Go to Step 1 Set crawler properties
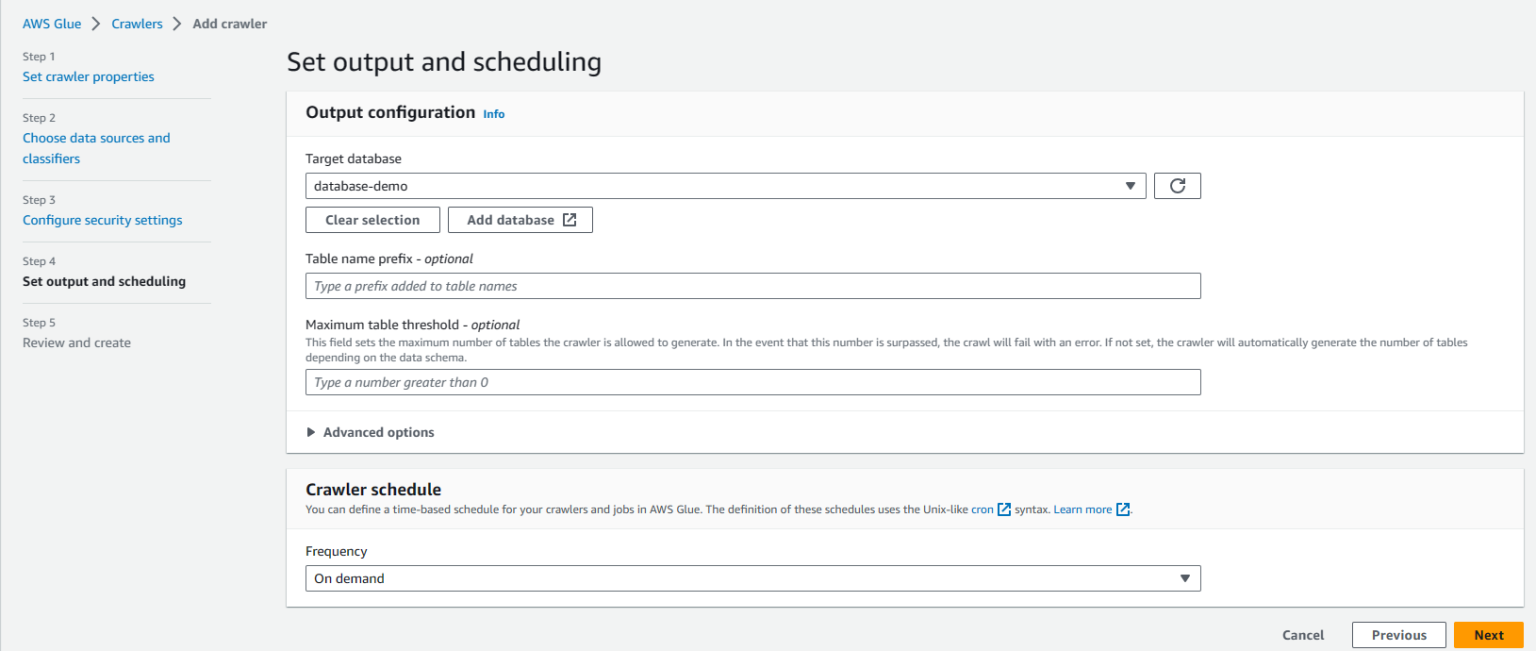Image resolution: width=1536 pixels, height=651 pixels. tap(88, 76)
